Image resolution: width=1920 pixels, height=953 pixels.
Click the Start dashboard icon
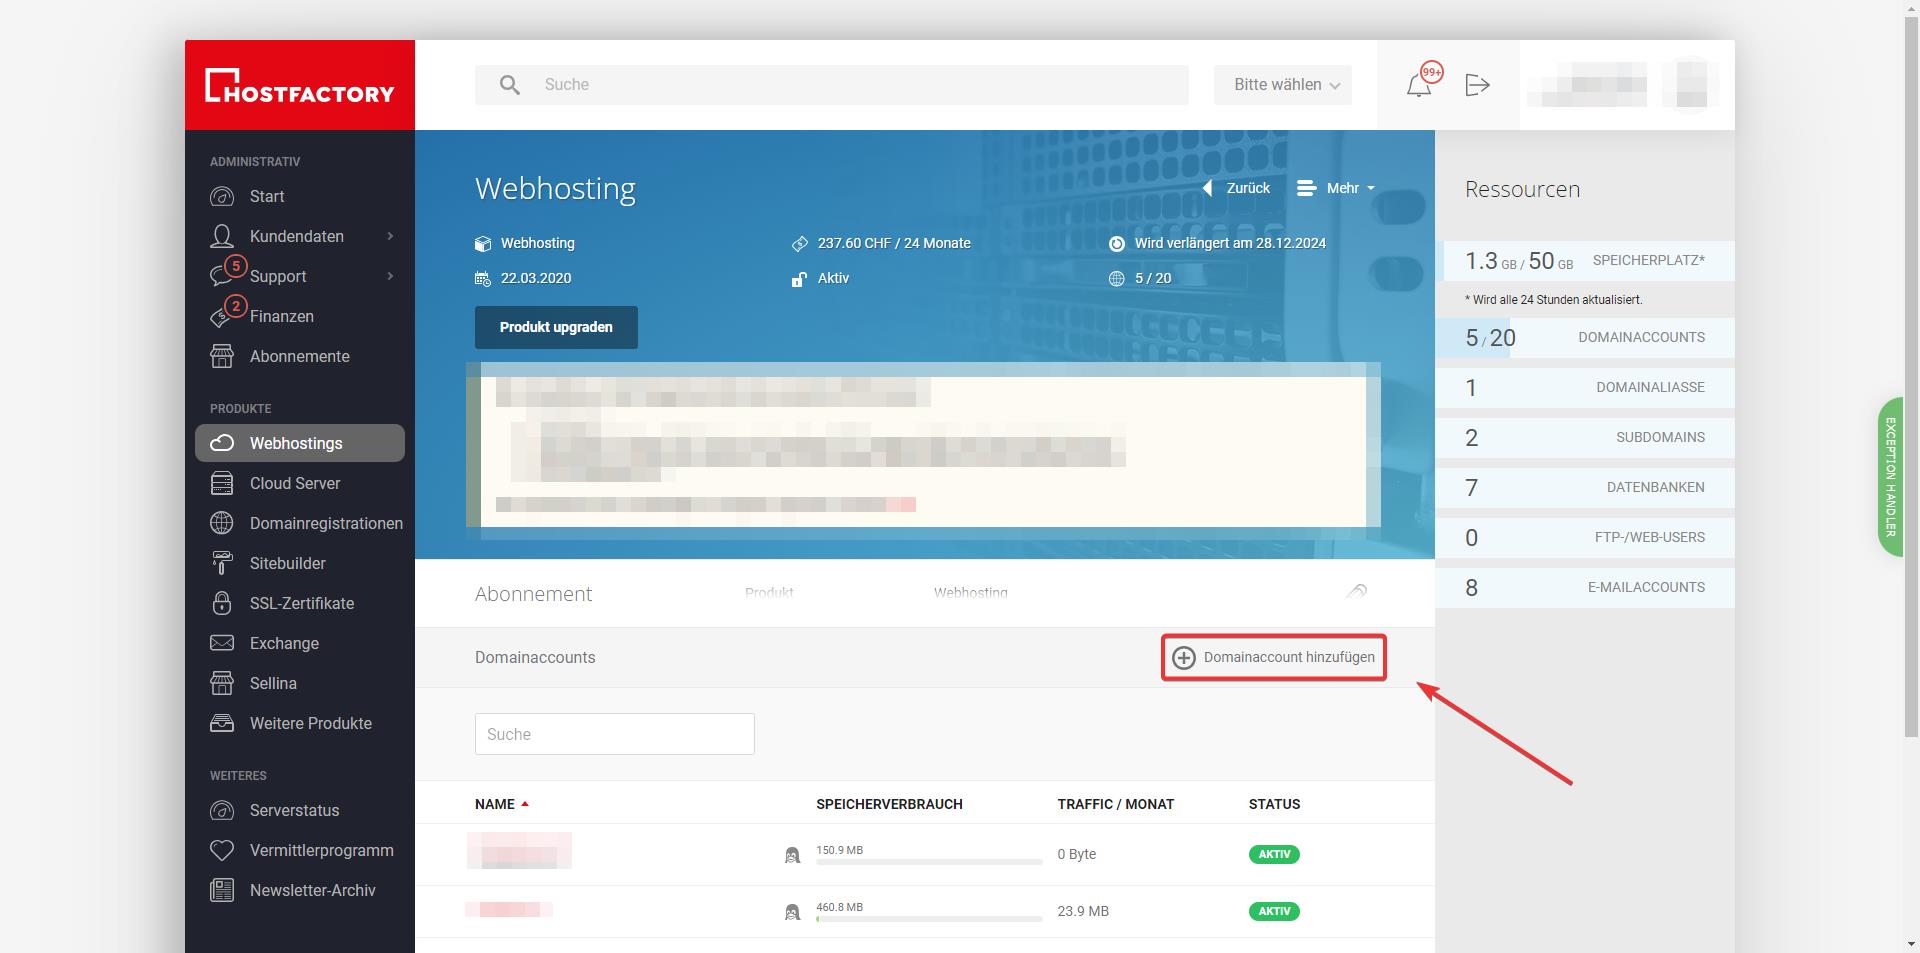(222, 196)
